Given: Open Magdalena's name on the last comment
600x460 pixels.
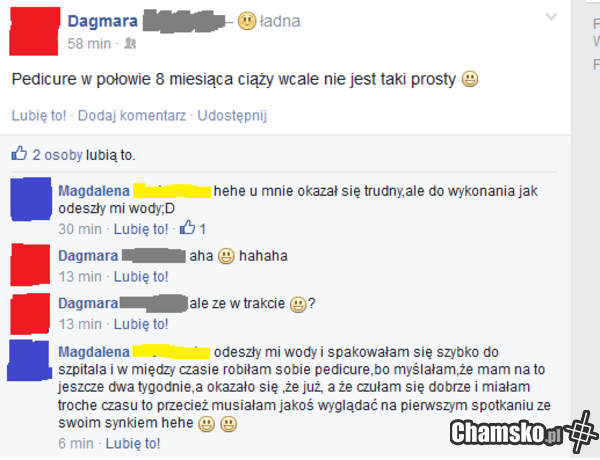Looking at the screenshot, I should point(94,352).
